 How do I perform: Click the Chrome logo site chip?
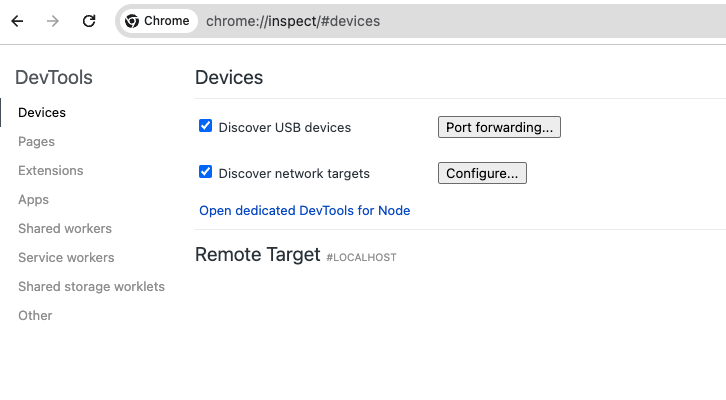pos(158,21)
